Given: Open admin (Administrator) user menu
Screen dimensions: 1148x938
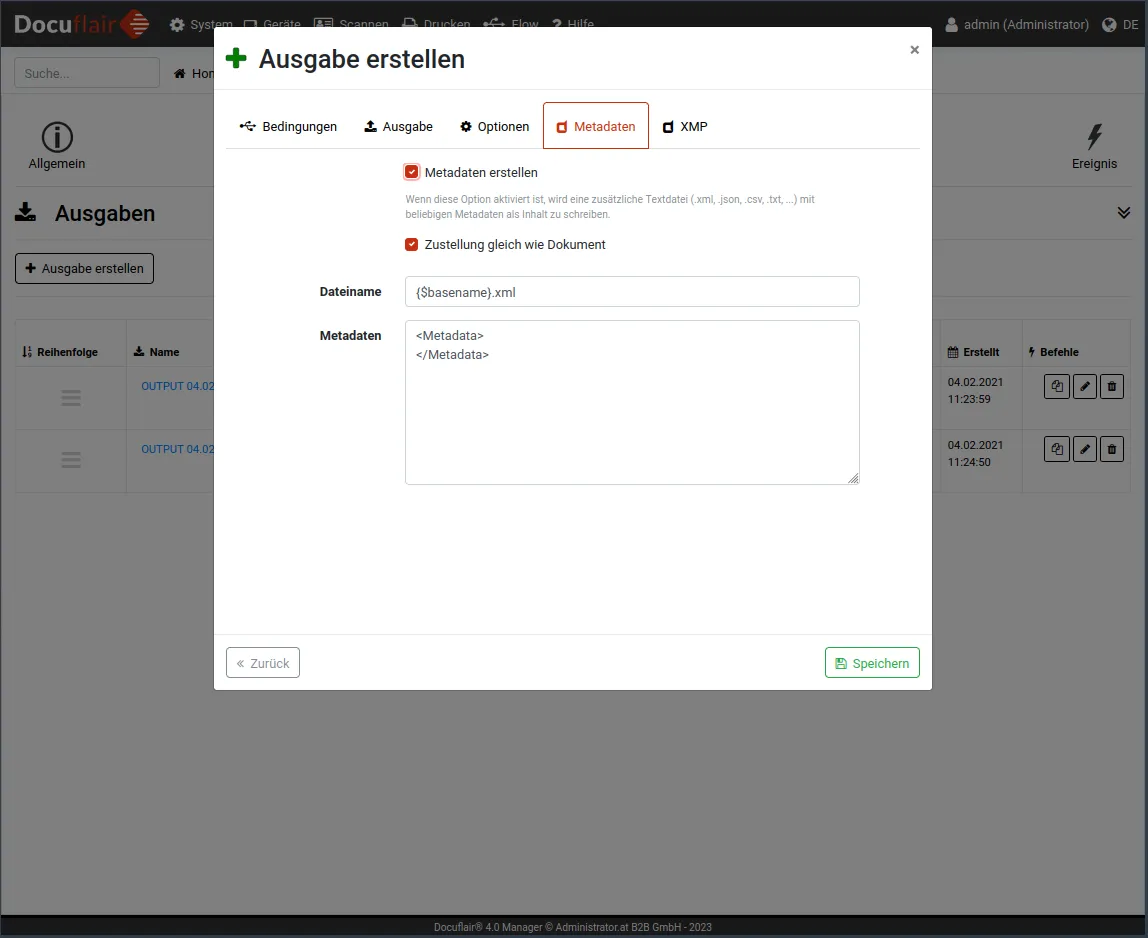Looking at the screenshot, I should [x=1016, y=25].
